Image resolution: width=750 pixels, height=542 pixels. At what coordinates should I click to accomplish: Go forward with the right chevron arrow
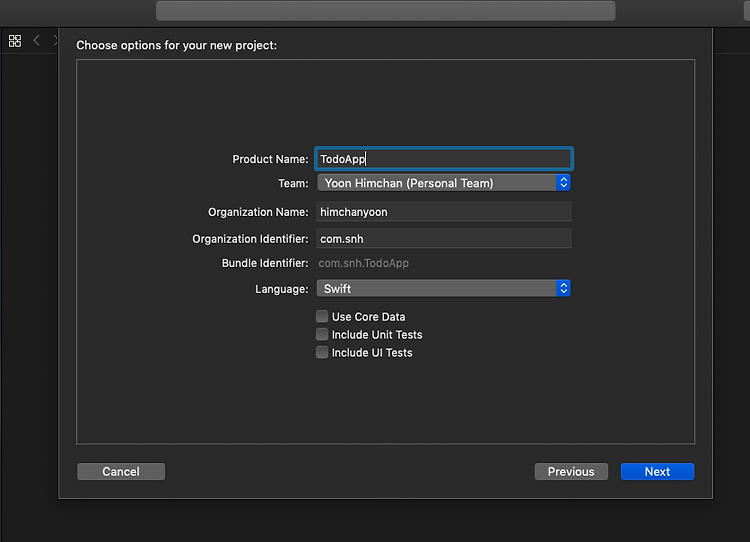(55, 40)
